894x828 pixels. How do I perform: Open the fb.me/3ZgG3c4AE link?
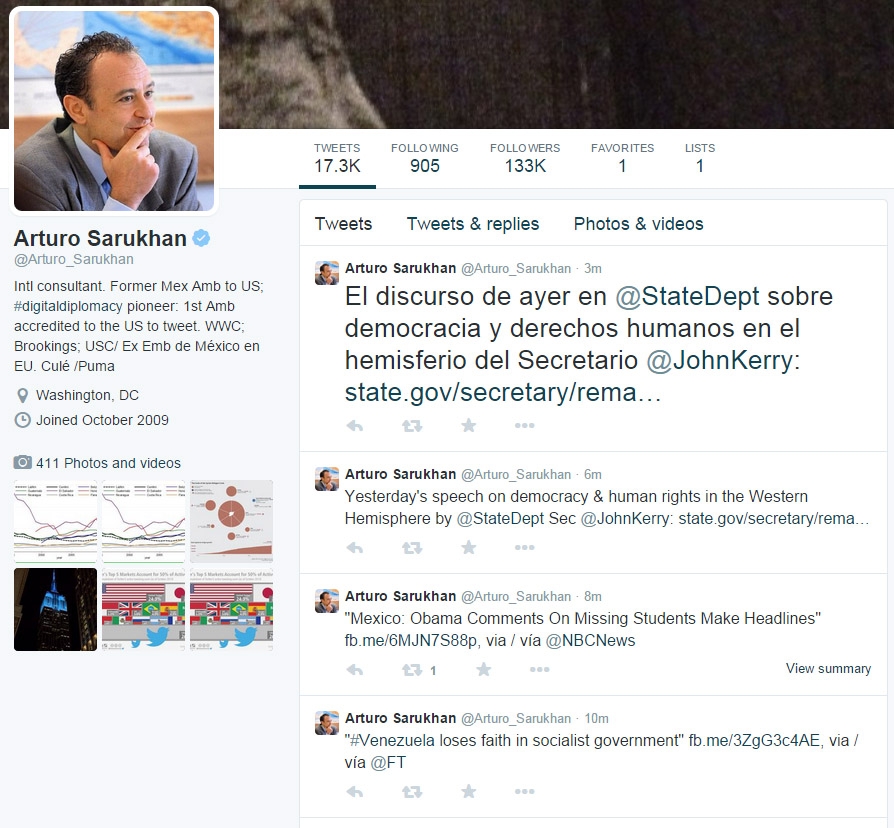tap(754, 740)
